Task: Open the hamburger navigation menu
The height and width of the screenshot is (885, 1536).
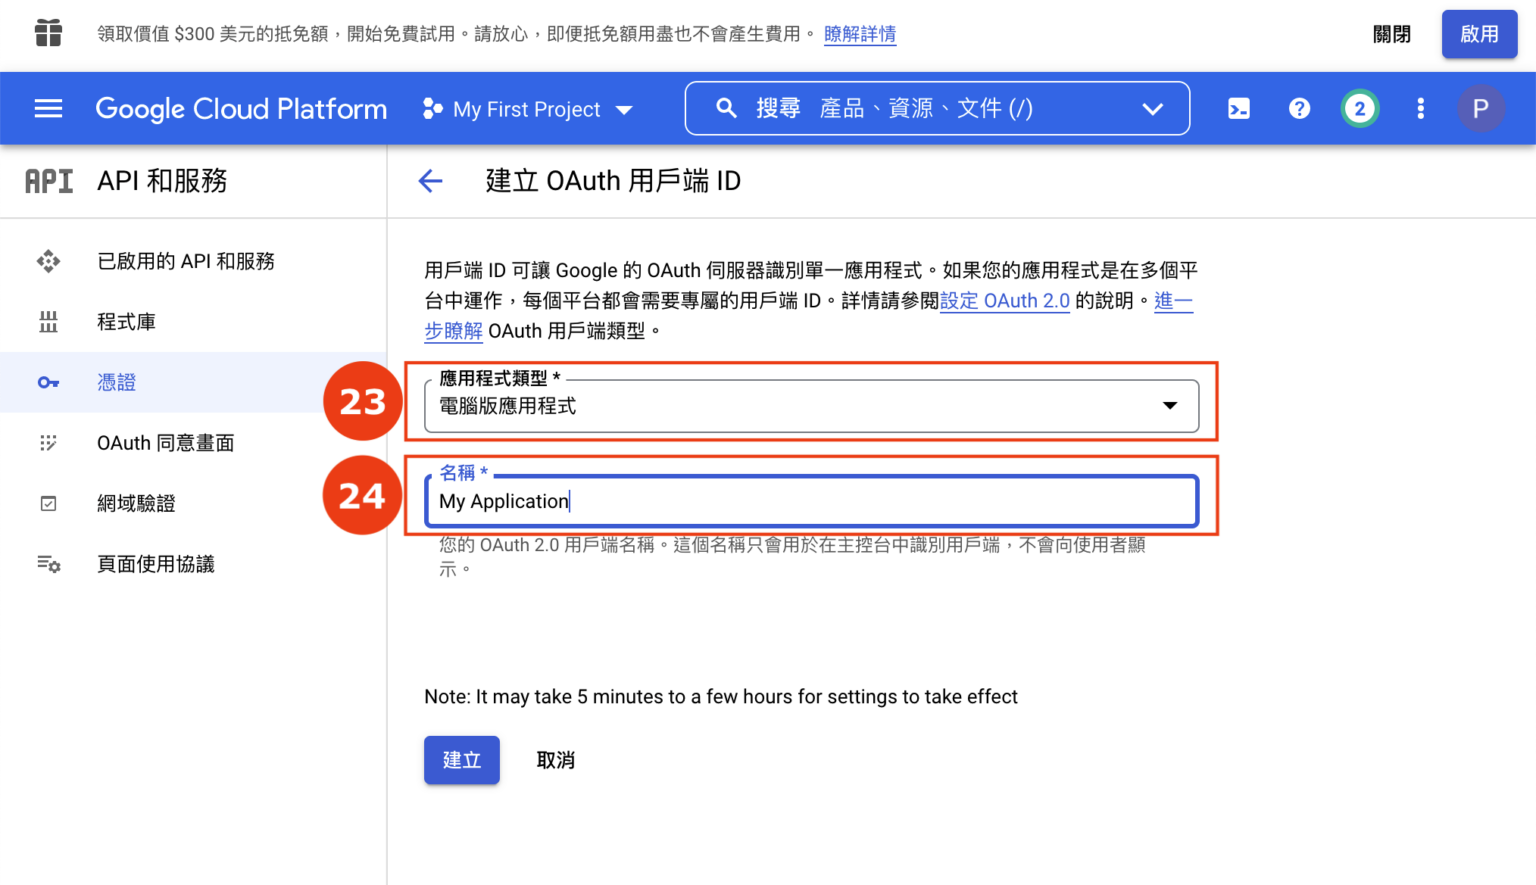Action: [x=48, y=109]
